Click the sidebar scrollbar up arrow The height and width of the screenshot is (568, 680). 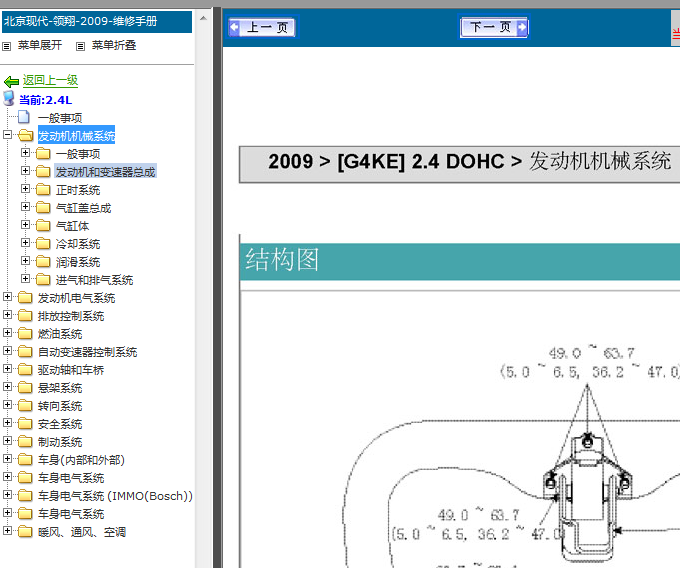[203, 18]
